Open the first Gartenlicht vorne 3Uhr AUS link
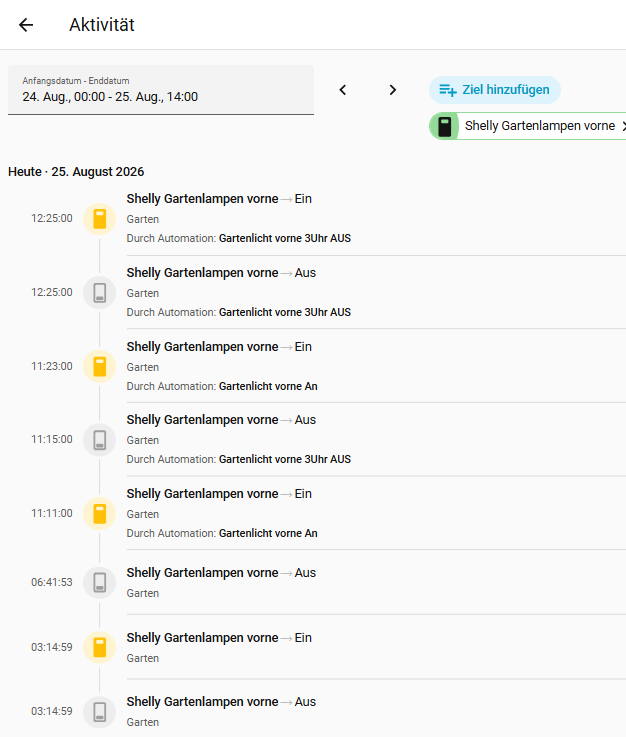 pyautogui.click(x=285, y=238)
